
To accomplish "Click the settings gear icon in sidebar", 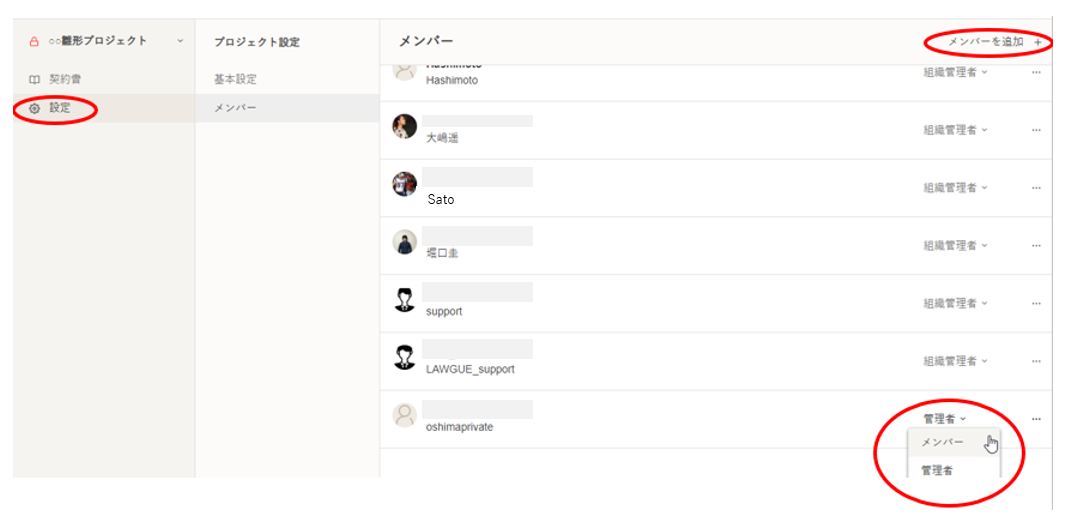I will point(34,108).
